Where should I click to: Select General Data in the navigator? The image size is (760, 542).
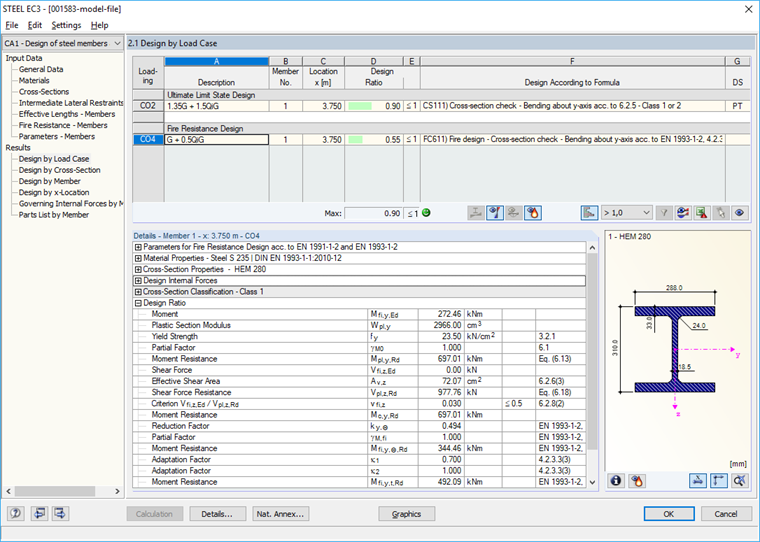(41, 69)
